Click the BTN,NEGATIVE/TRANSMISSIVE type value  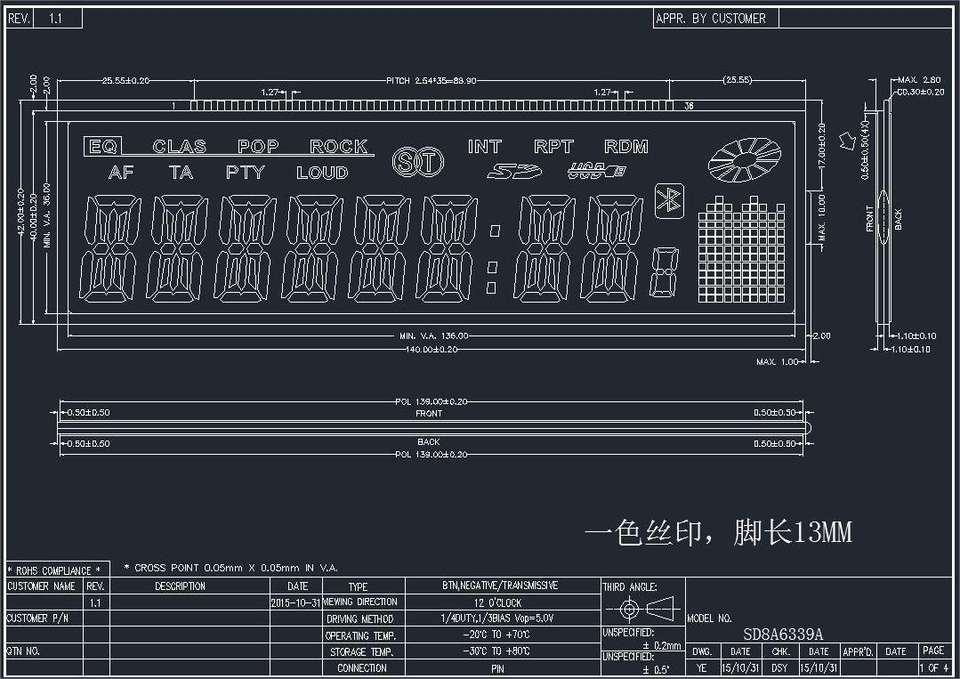(500, 585)
